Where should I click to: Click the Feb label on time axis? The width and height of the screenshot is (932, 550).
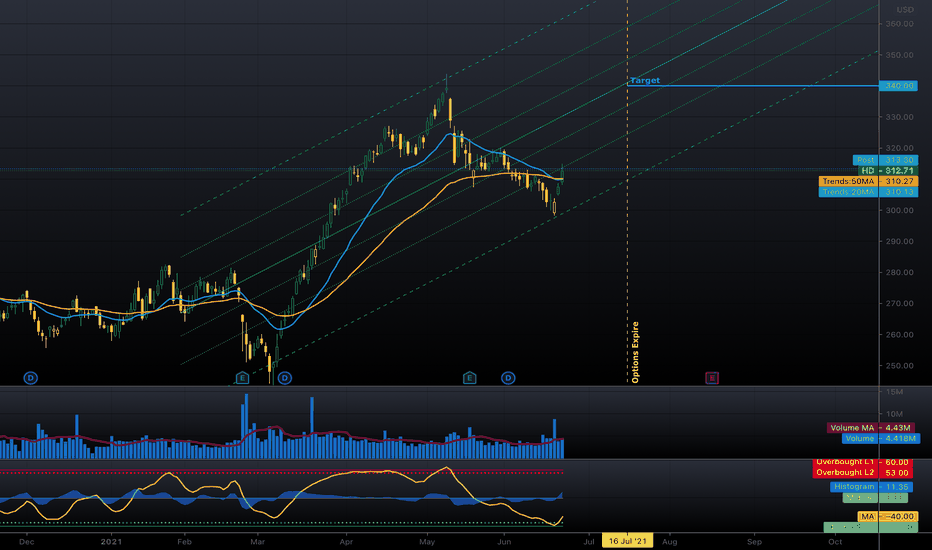(184, 542)
